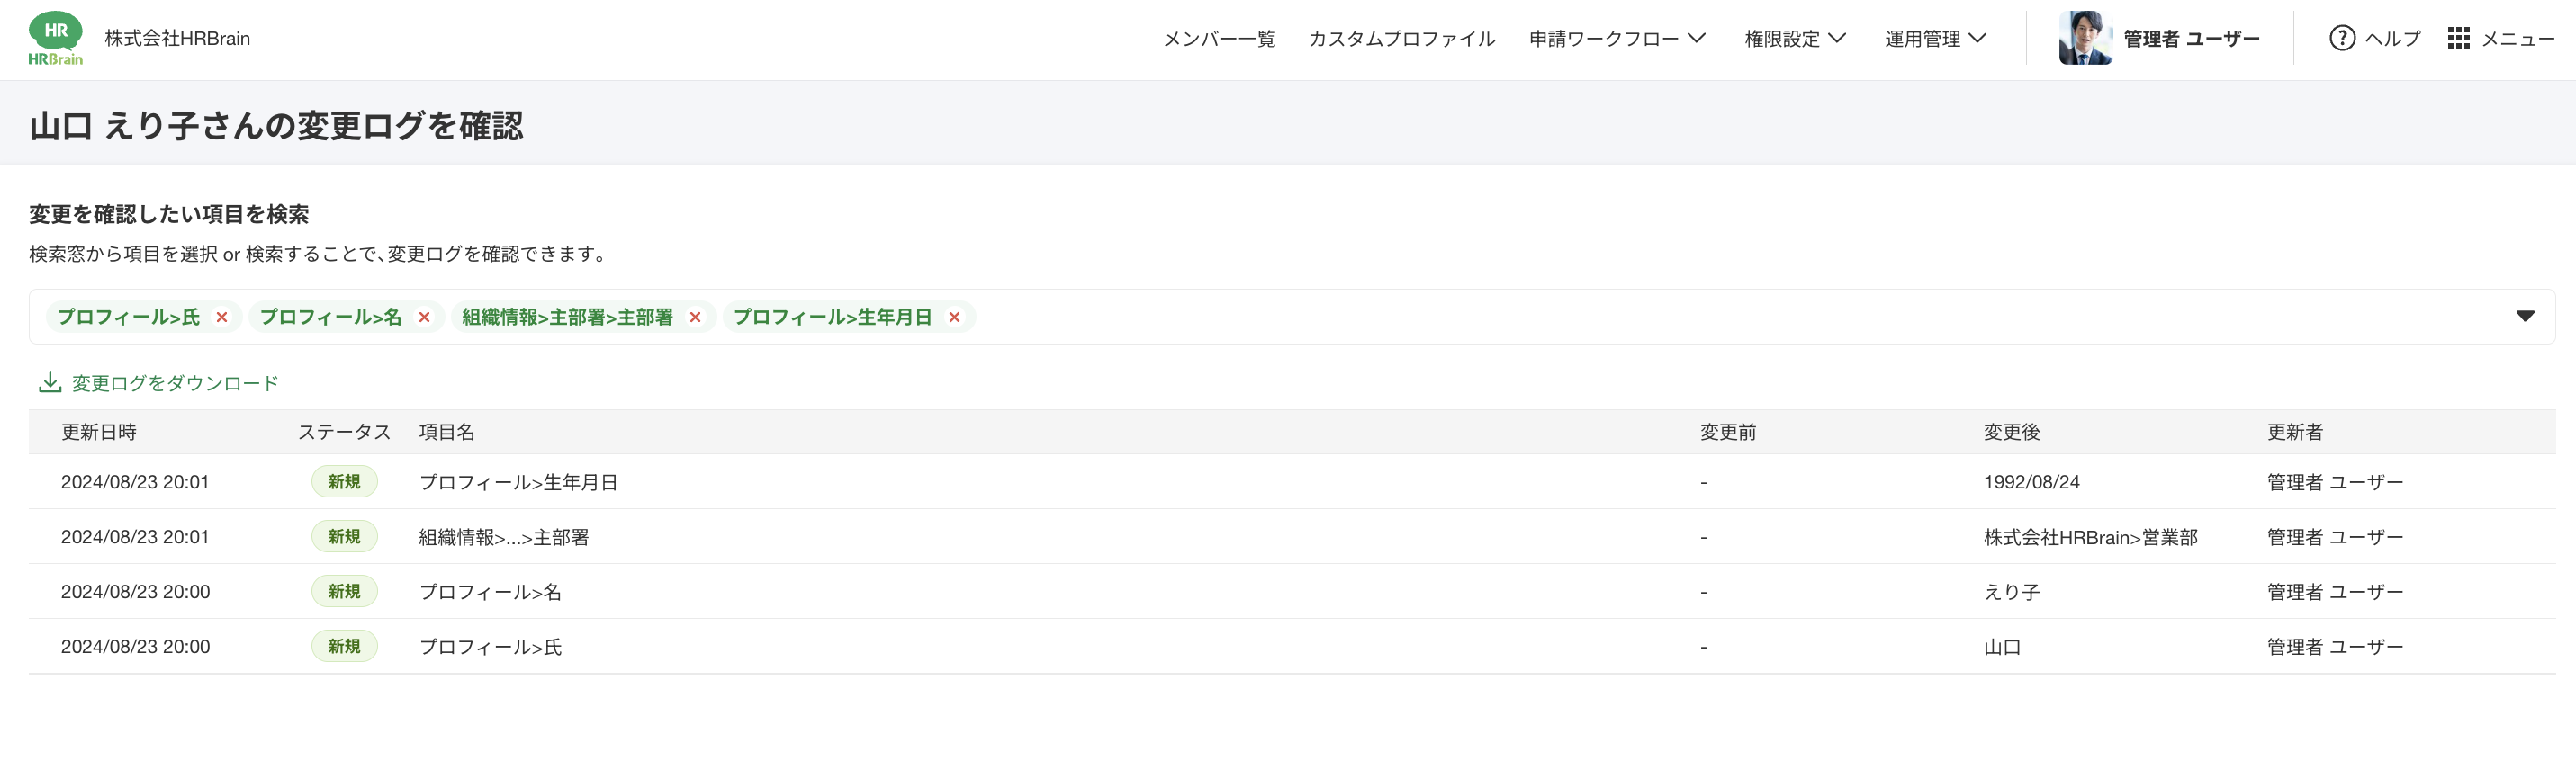Expand the 申請ワークフロー menu
This screenshot has height=761, width=2576.
pos(1616,39)
